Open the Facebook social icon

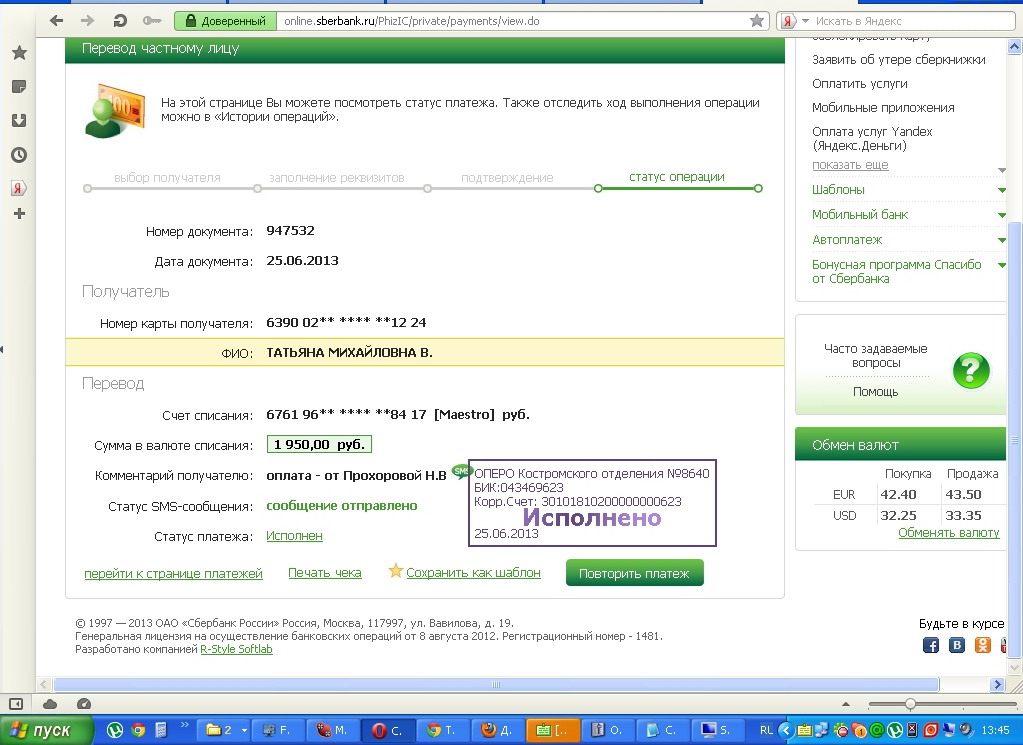[x=931, y=645]
